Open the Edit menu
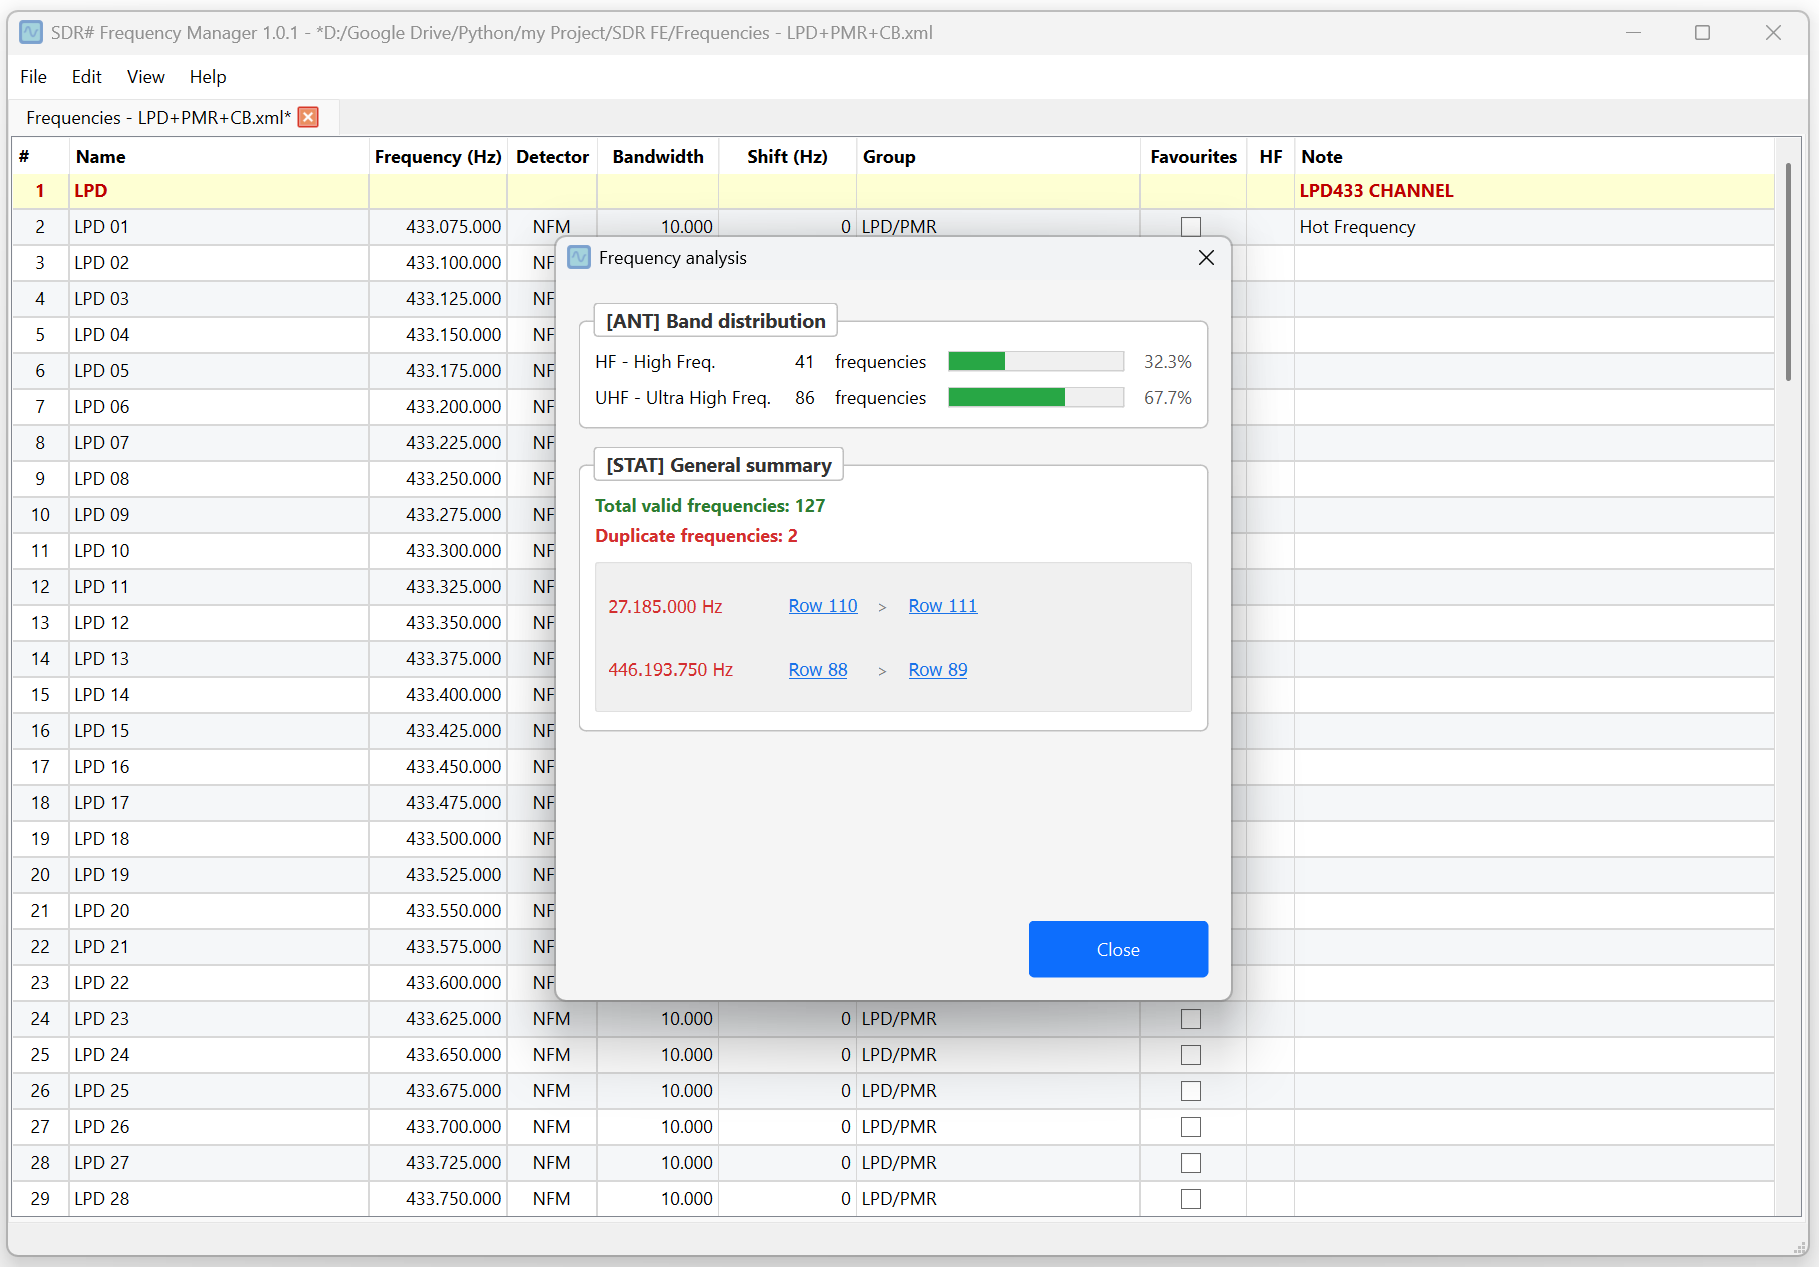 pyautogui.click(x=86, y=77)
